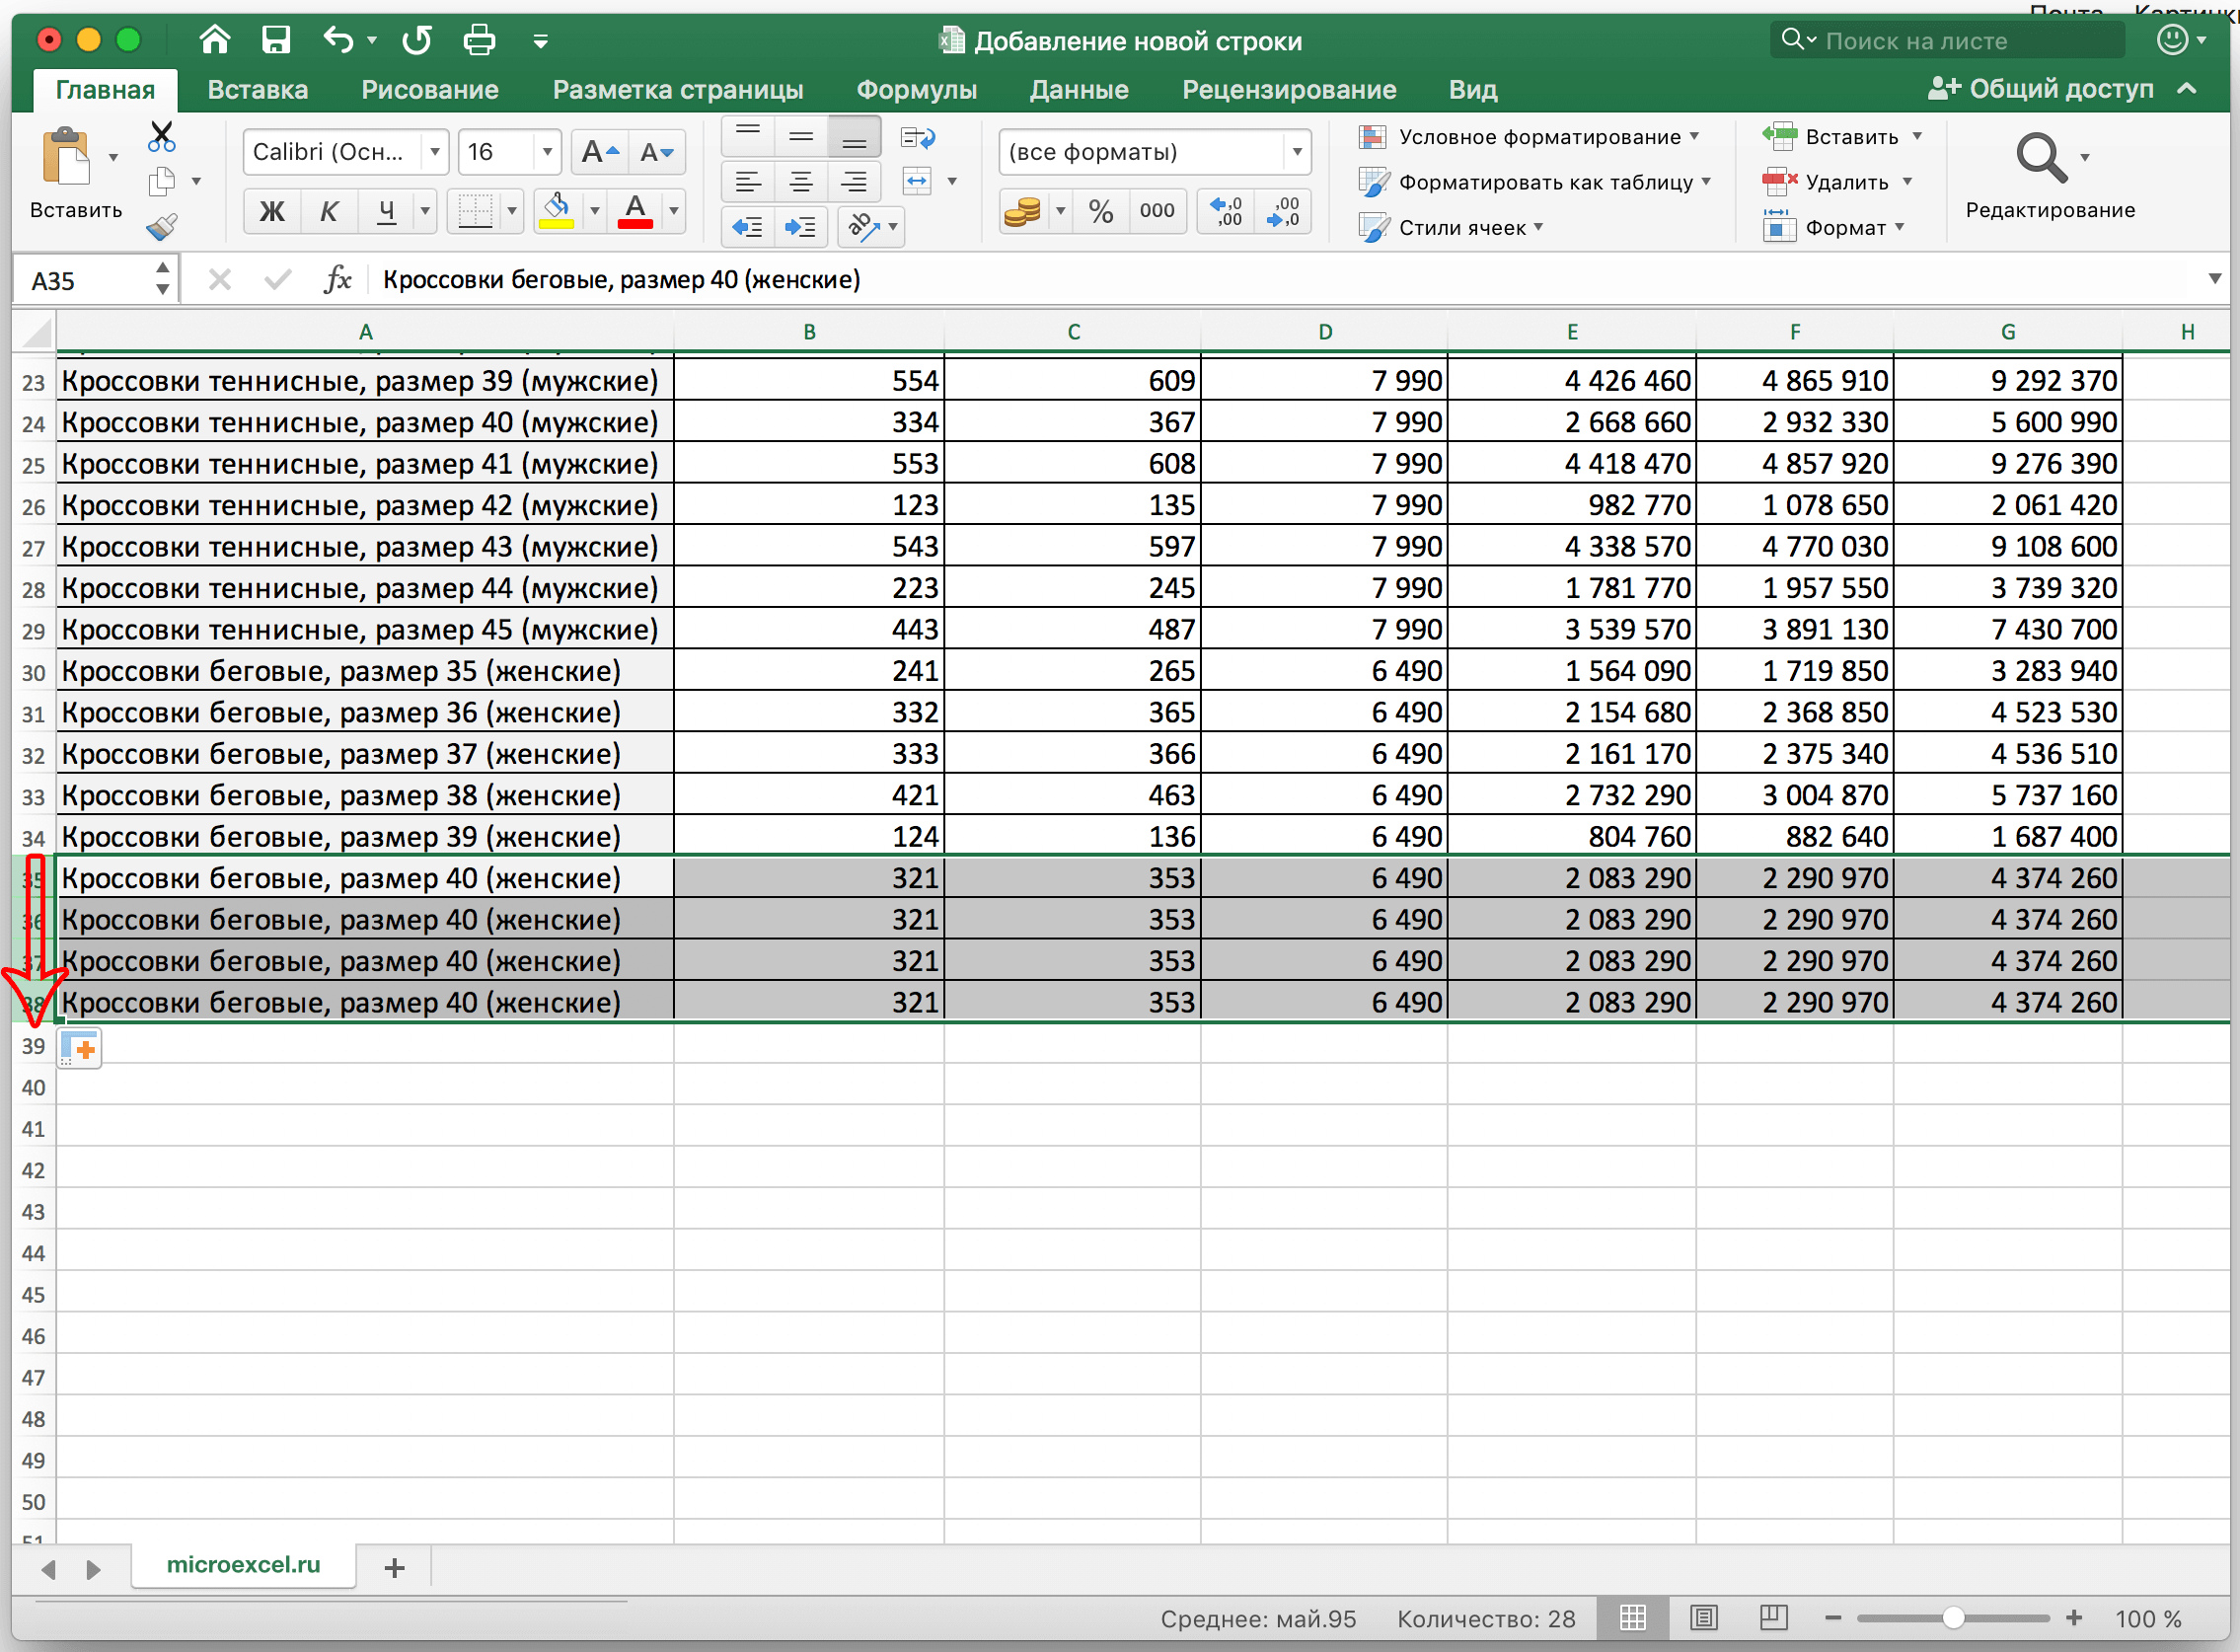Click the Wrap text icon

[x=917, y=137]
